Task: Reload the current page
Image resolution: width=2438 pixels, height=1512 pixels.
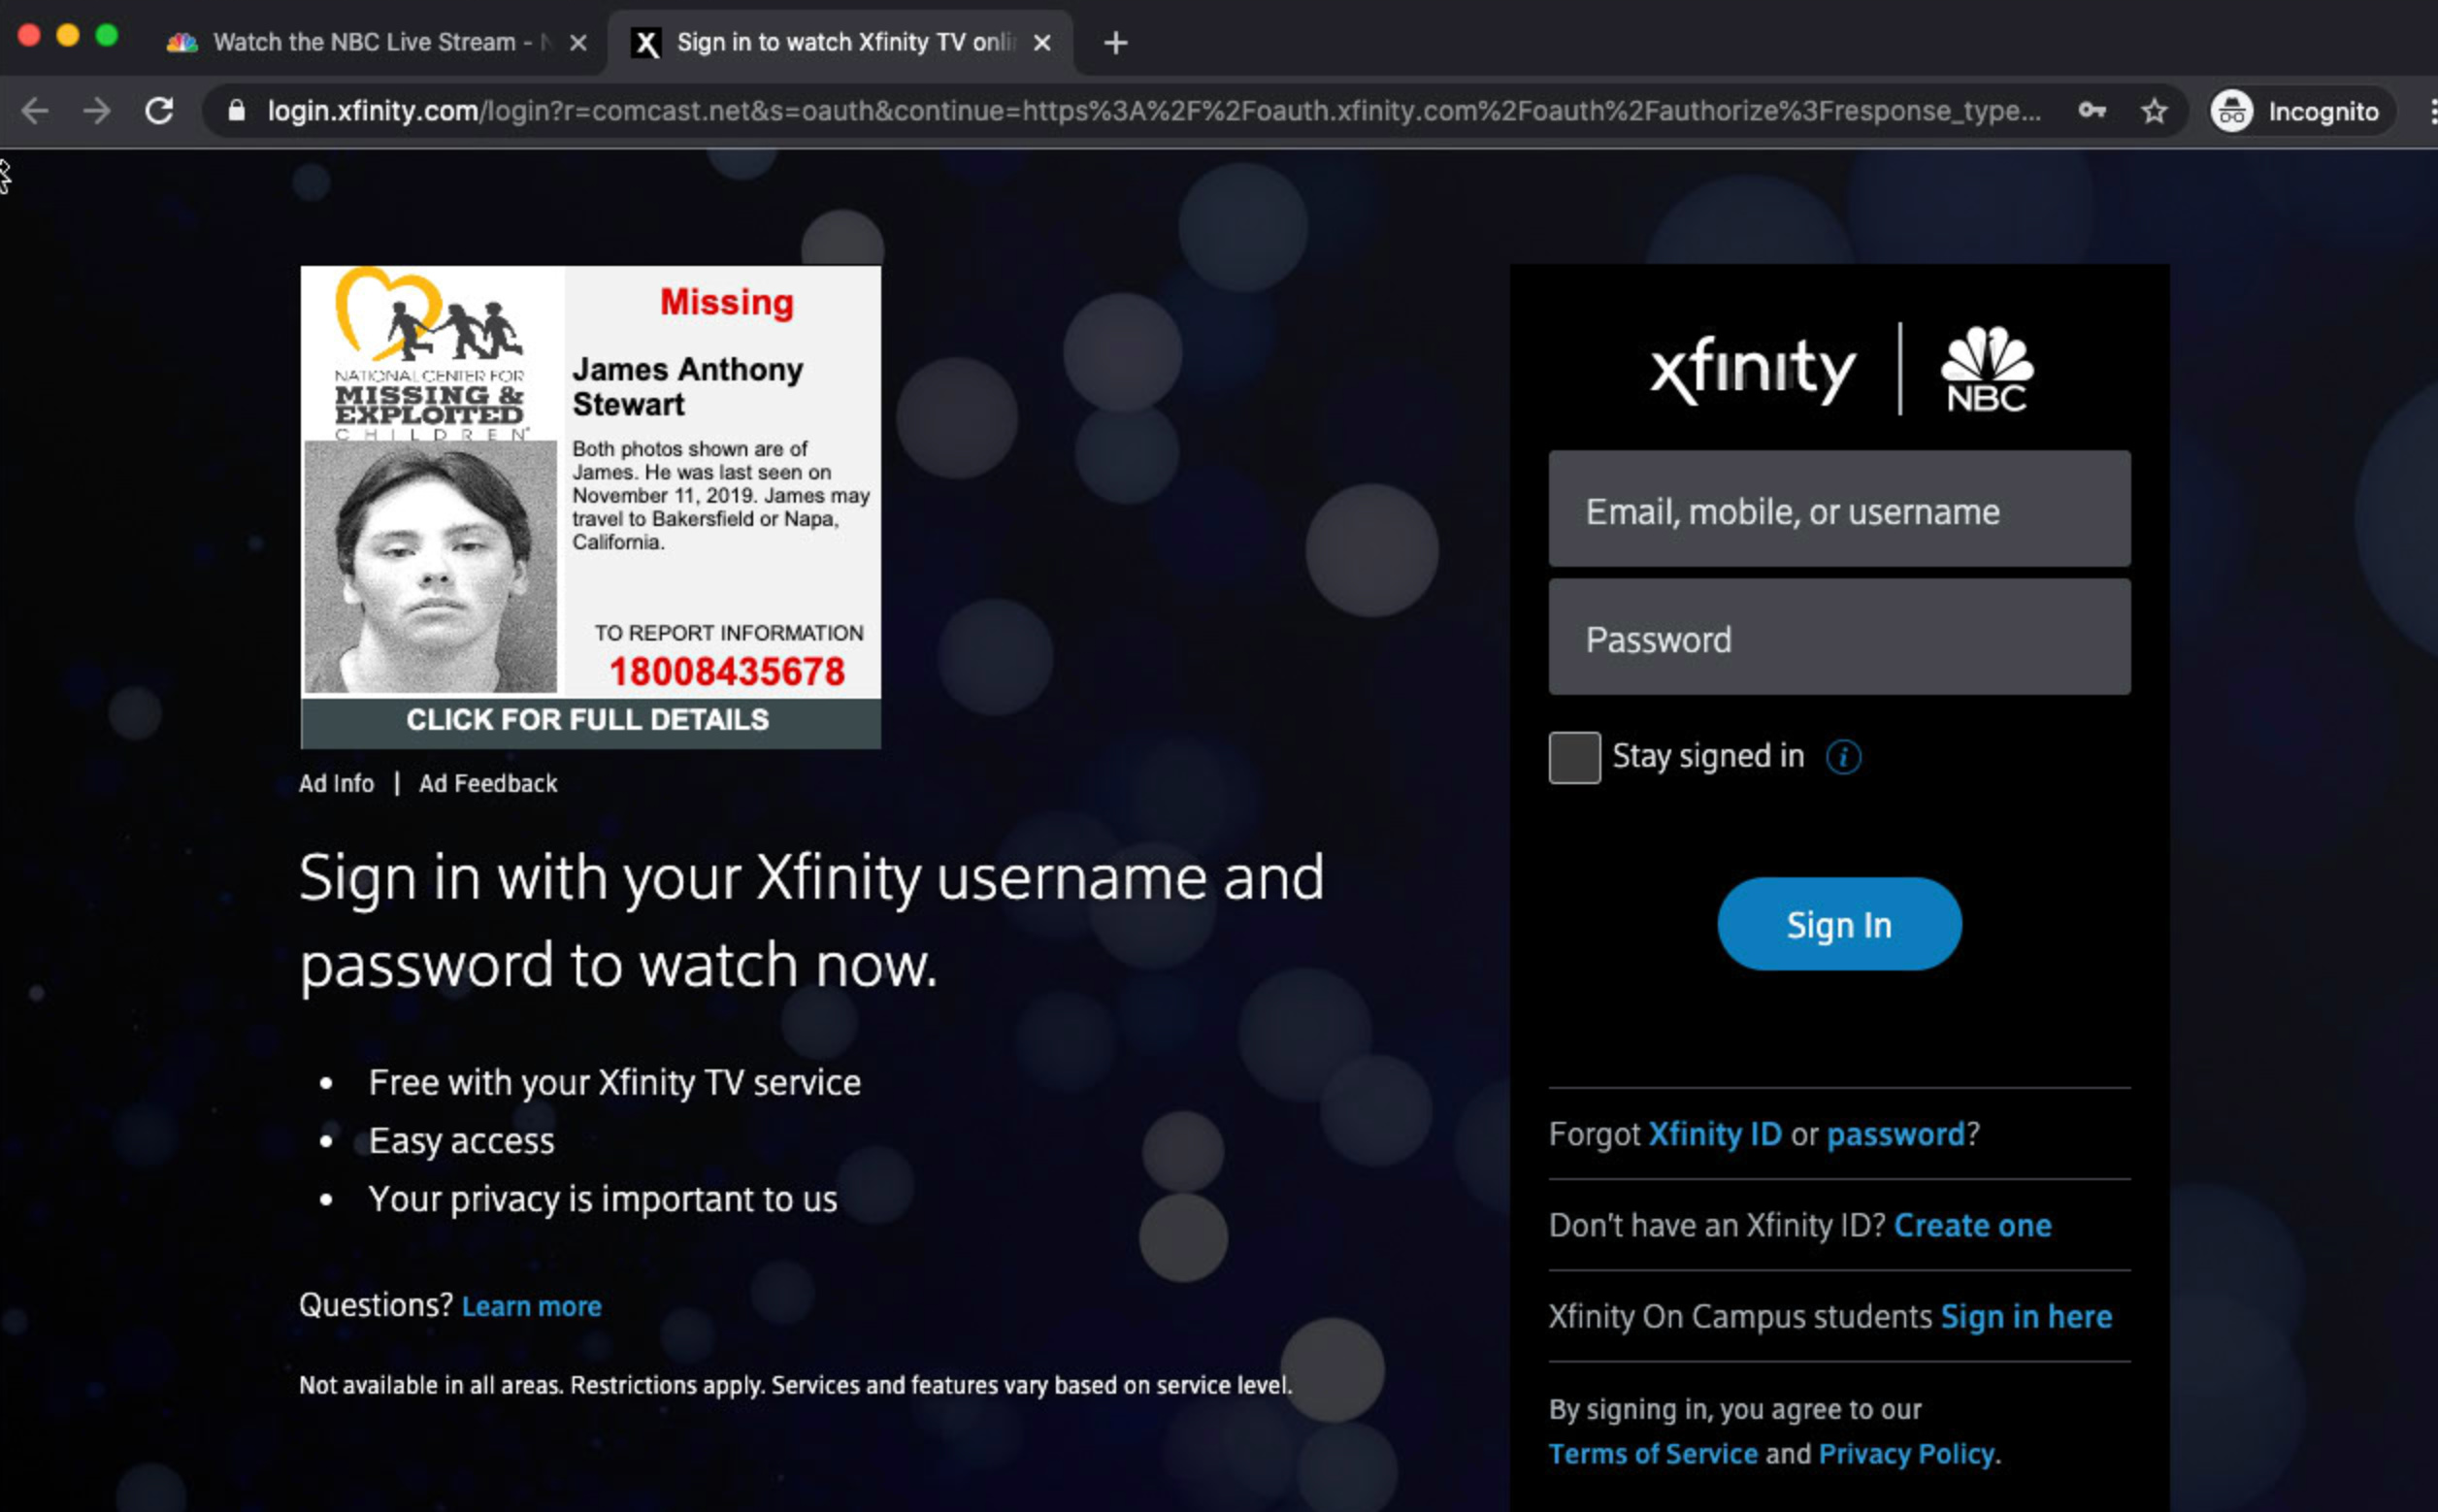Action: click(x=160, y=111)
